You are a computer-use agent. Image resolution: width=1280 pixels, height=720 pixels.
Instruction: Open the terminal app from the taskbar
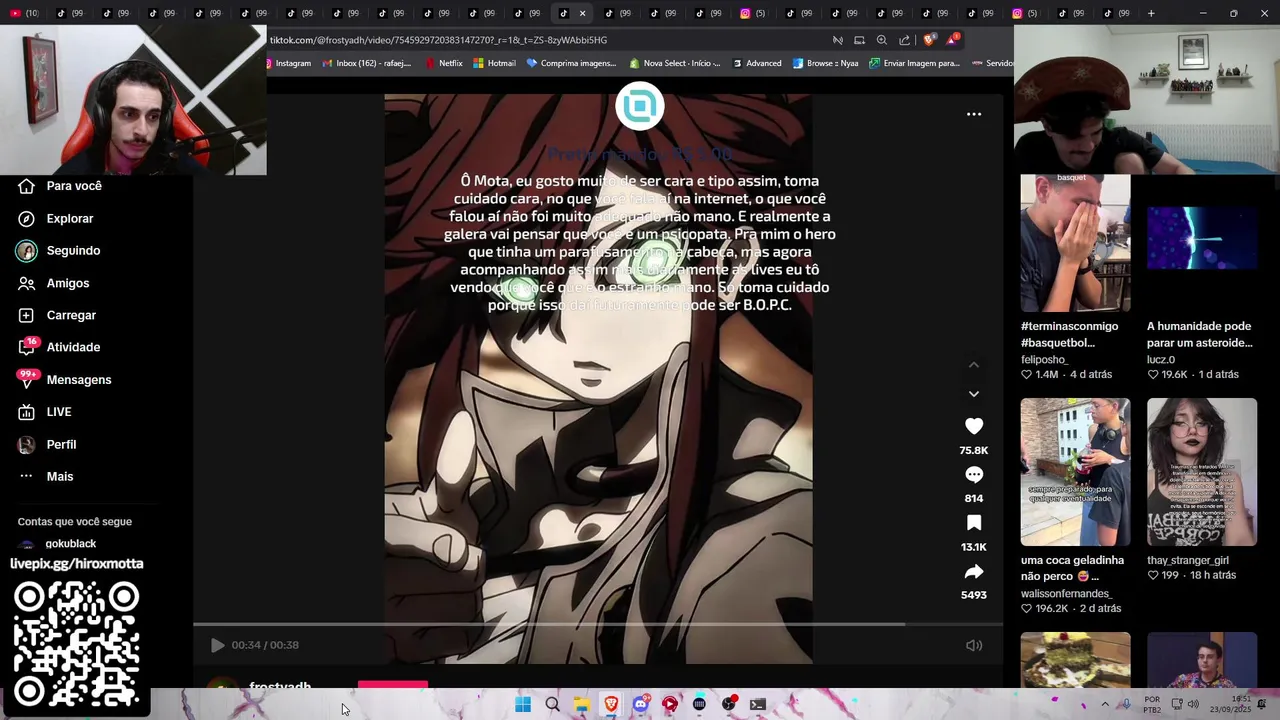(758, 704)
